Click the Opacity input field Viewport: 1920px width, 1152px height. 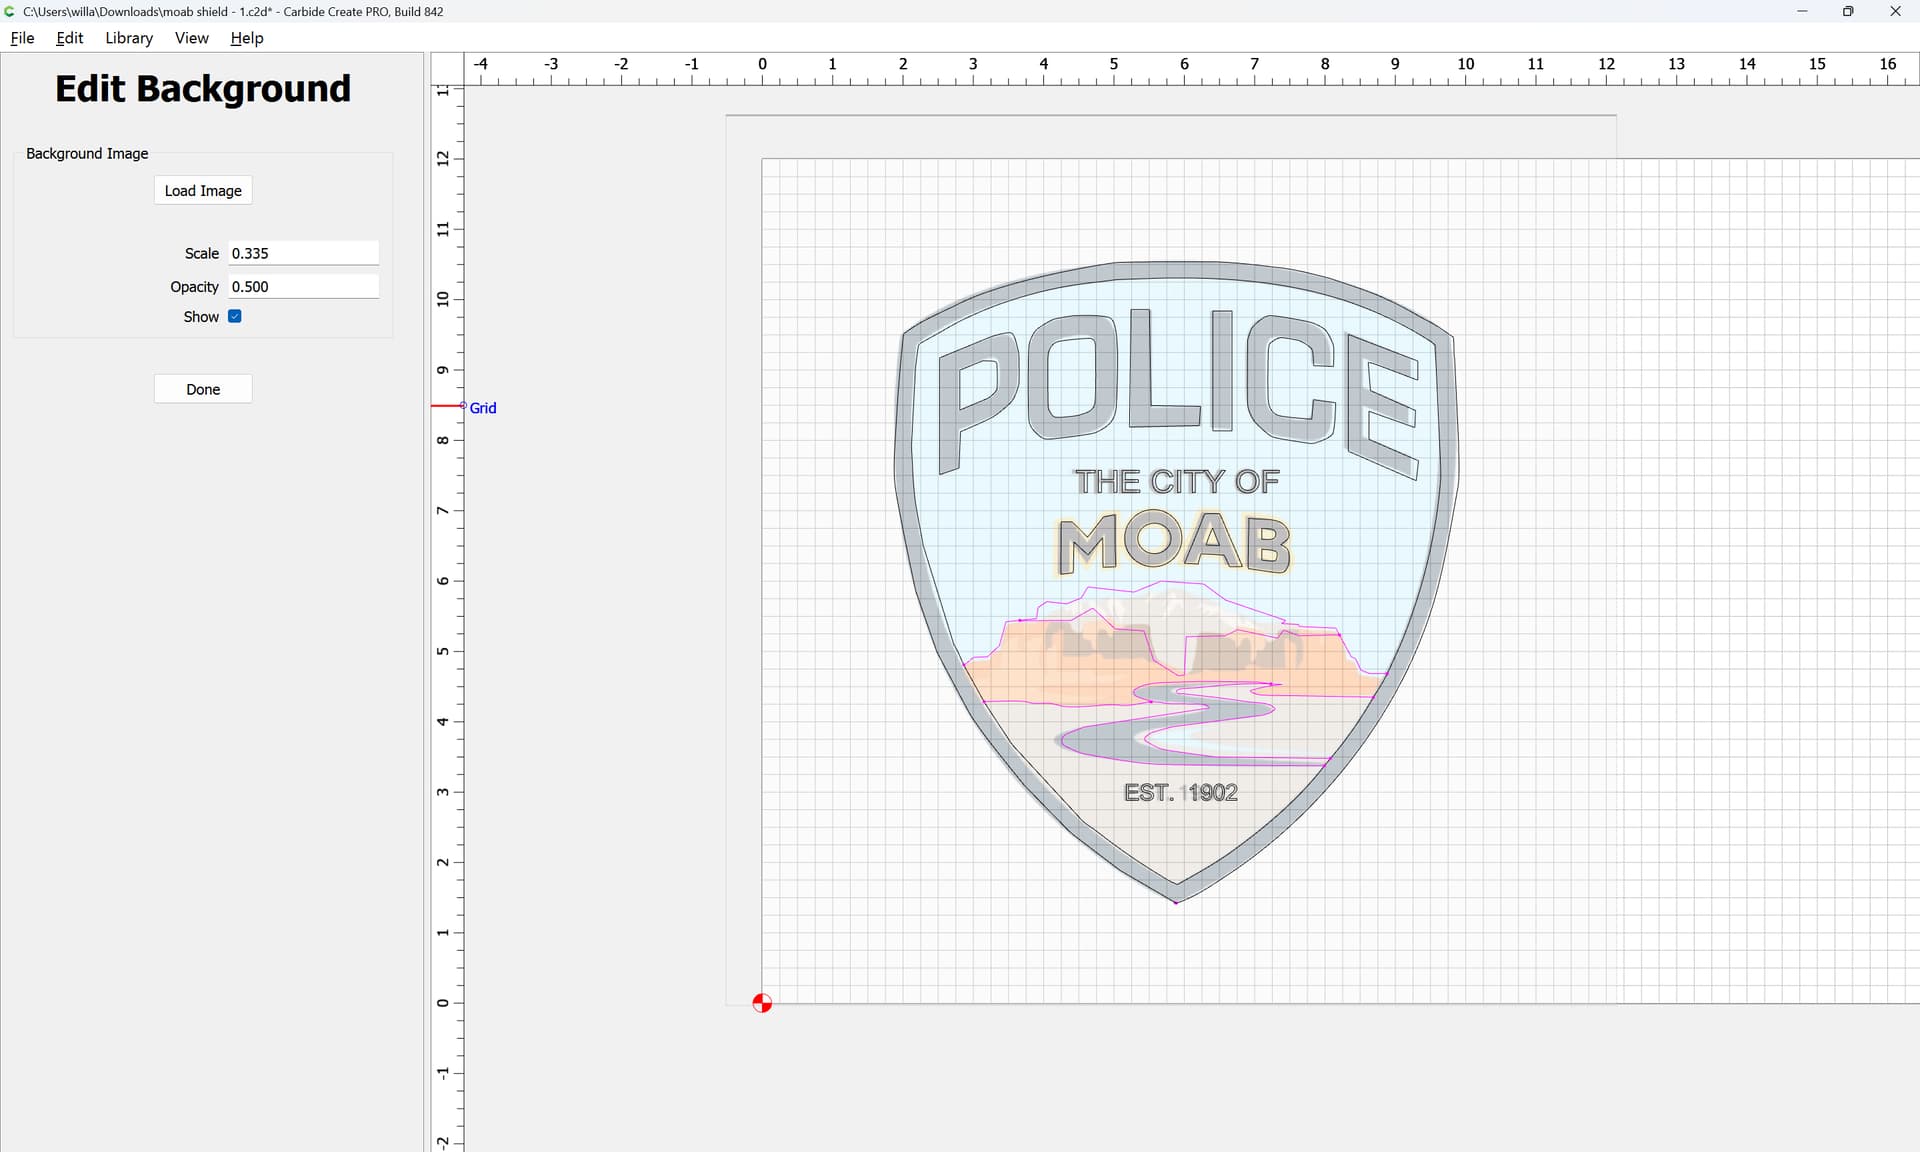303,286
